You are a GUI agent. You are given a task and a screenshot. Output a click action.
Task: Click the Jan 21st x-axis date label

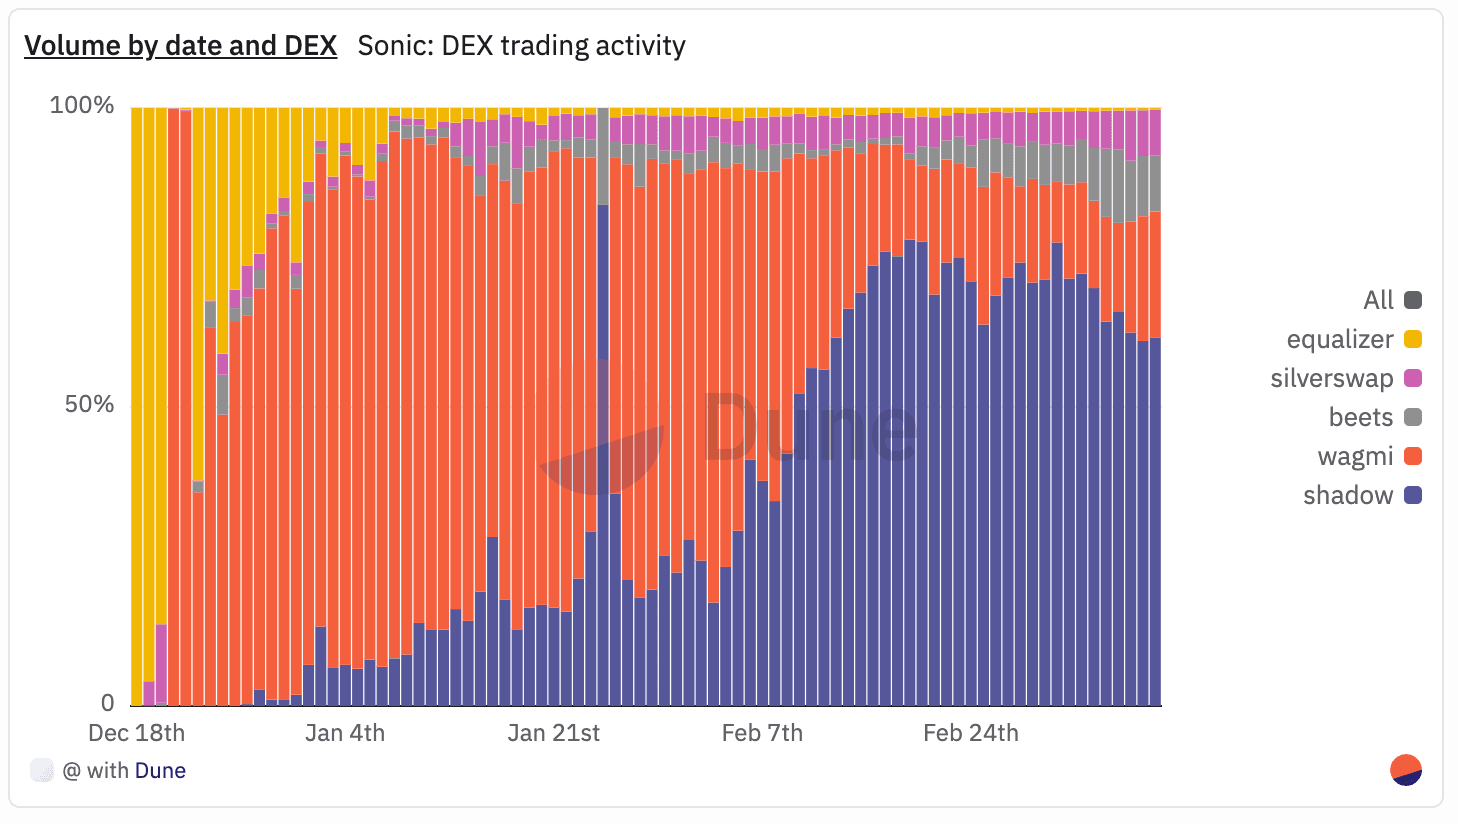point(553,733)
